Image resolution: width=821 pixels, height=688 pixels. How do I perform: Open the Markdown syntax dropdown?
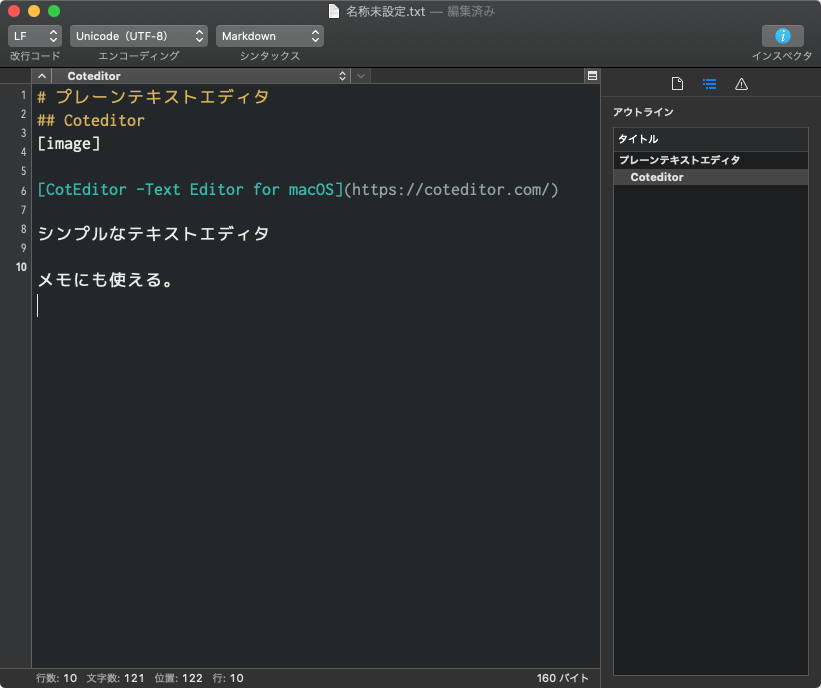(x=270, y=36)
